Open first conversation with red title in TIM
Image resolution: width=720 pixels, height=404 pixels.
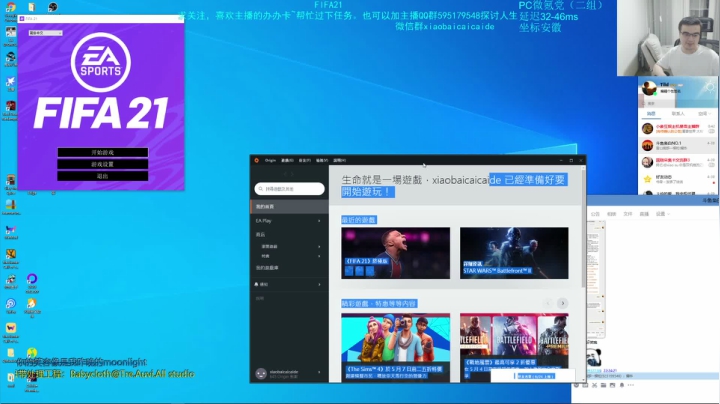click(677, 129)
